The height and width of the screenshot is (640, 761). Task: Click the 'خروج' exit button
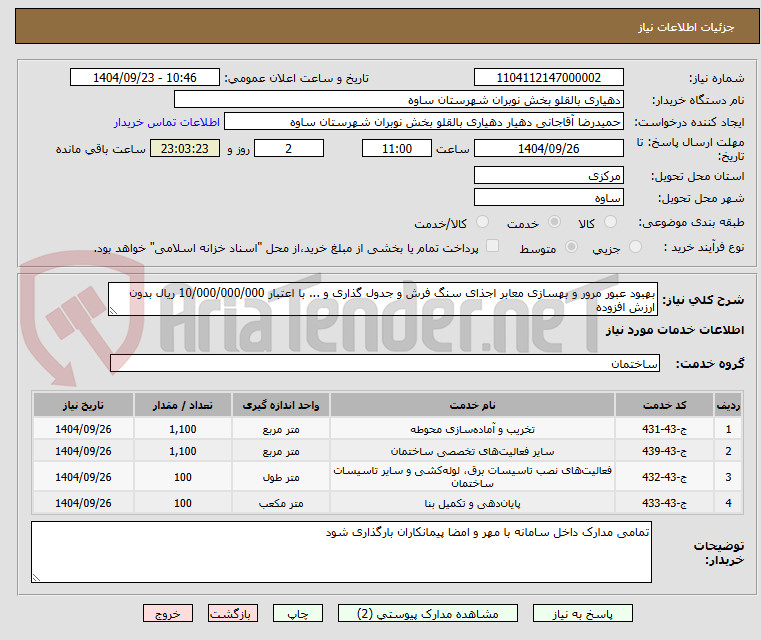click(x=167, y=613)
